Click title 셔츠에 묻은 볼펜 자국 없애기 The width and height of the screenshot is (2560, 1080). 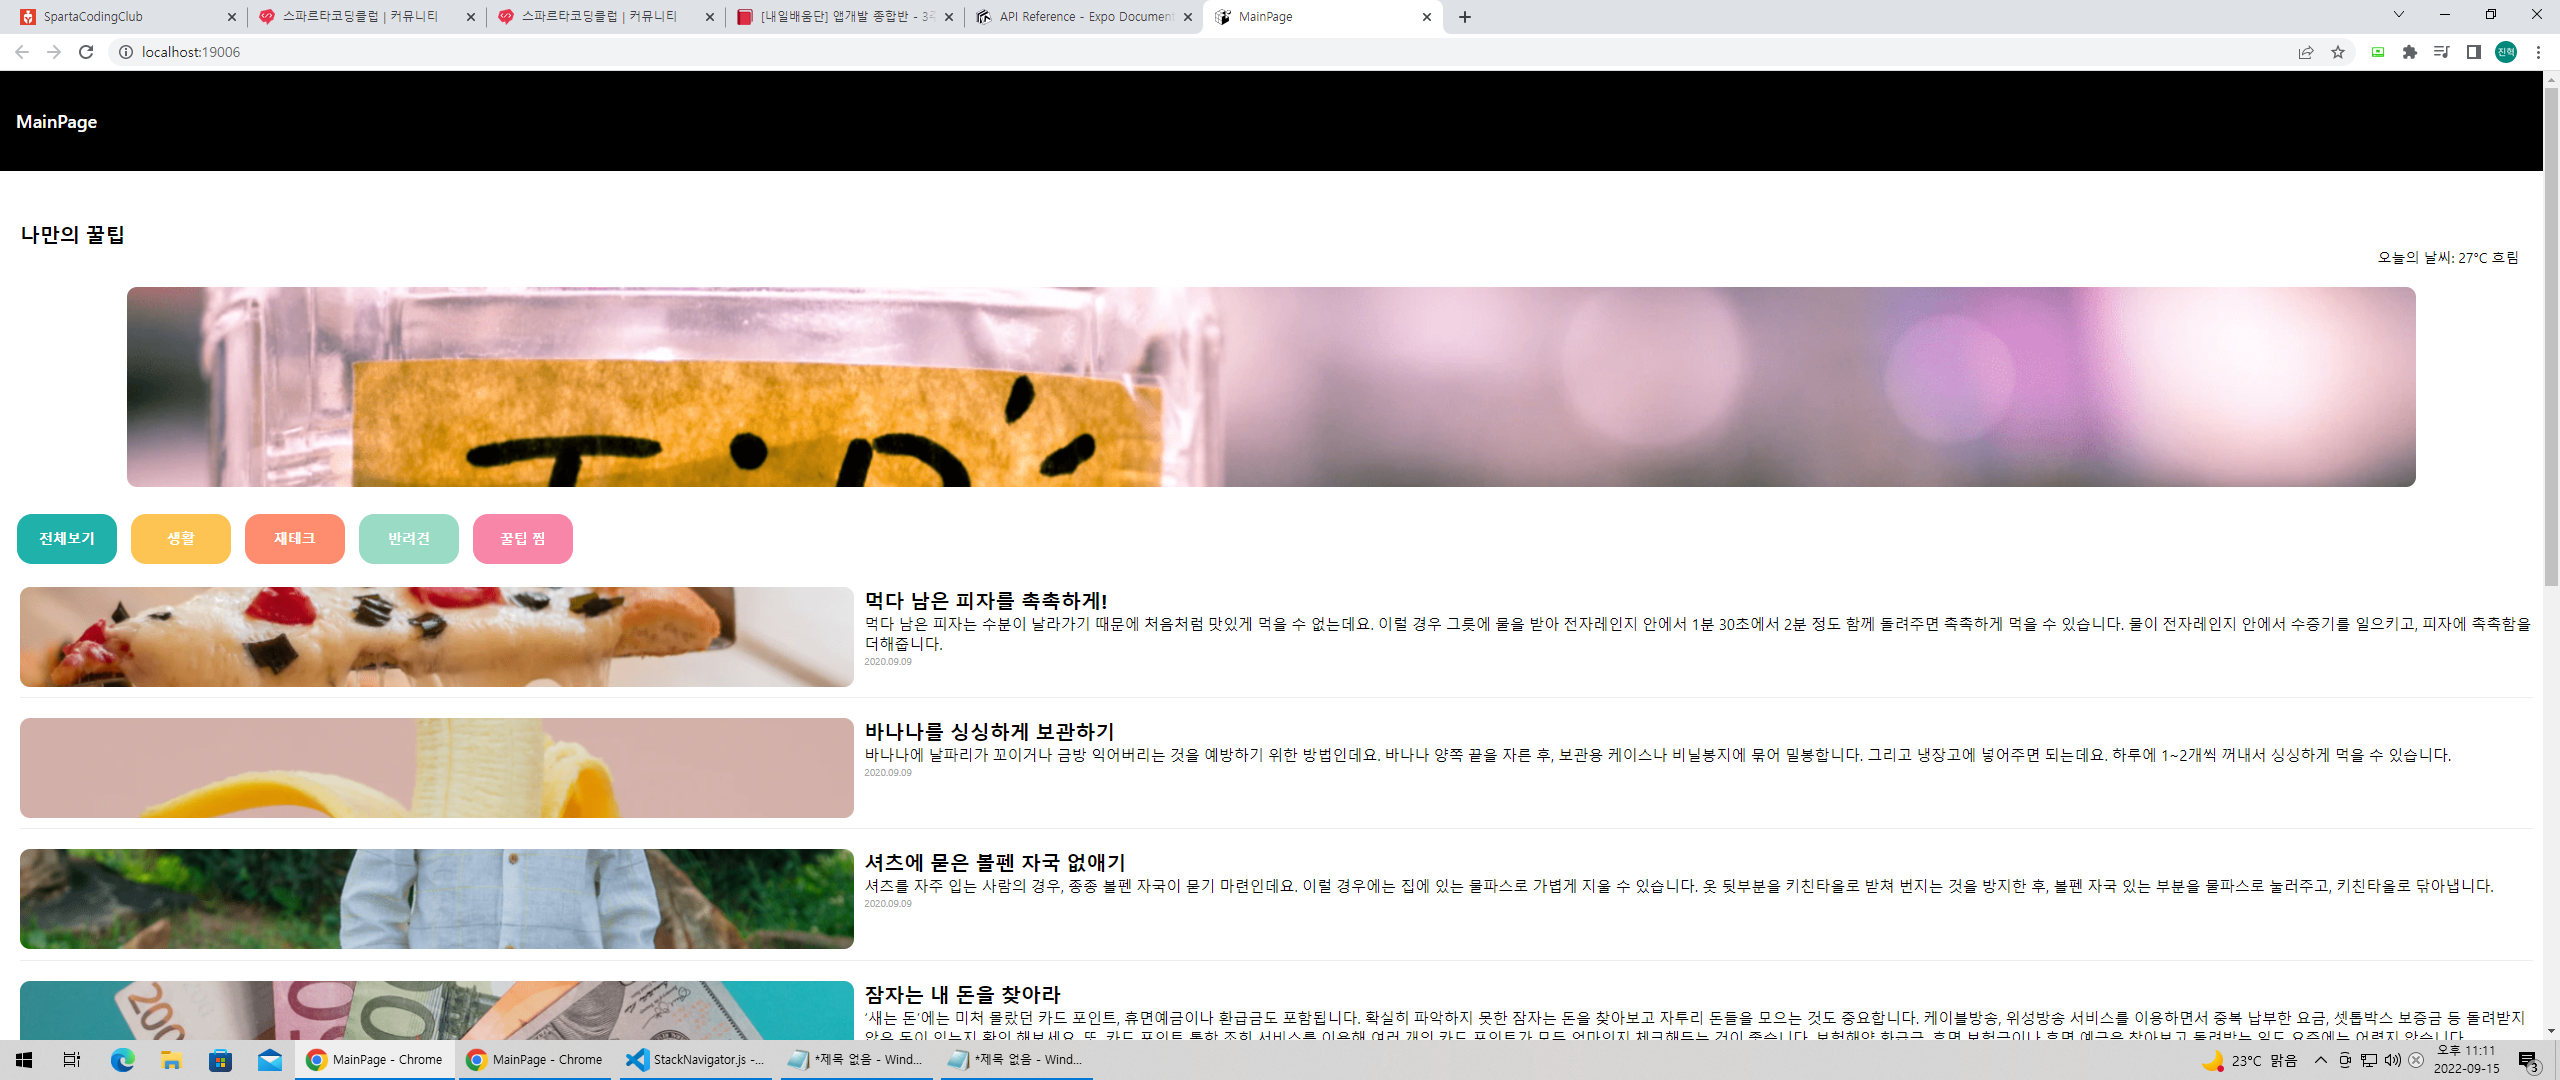[x=995, y=863]
